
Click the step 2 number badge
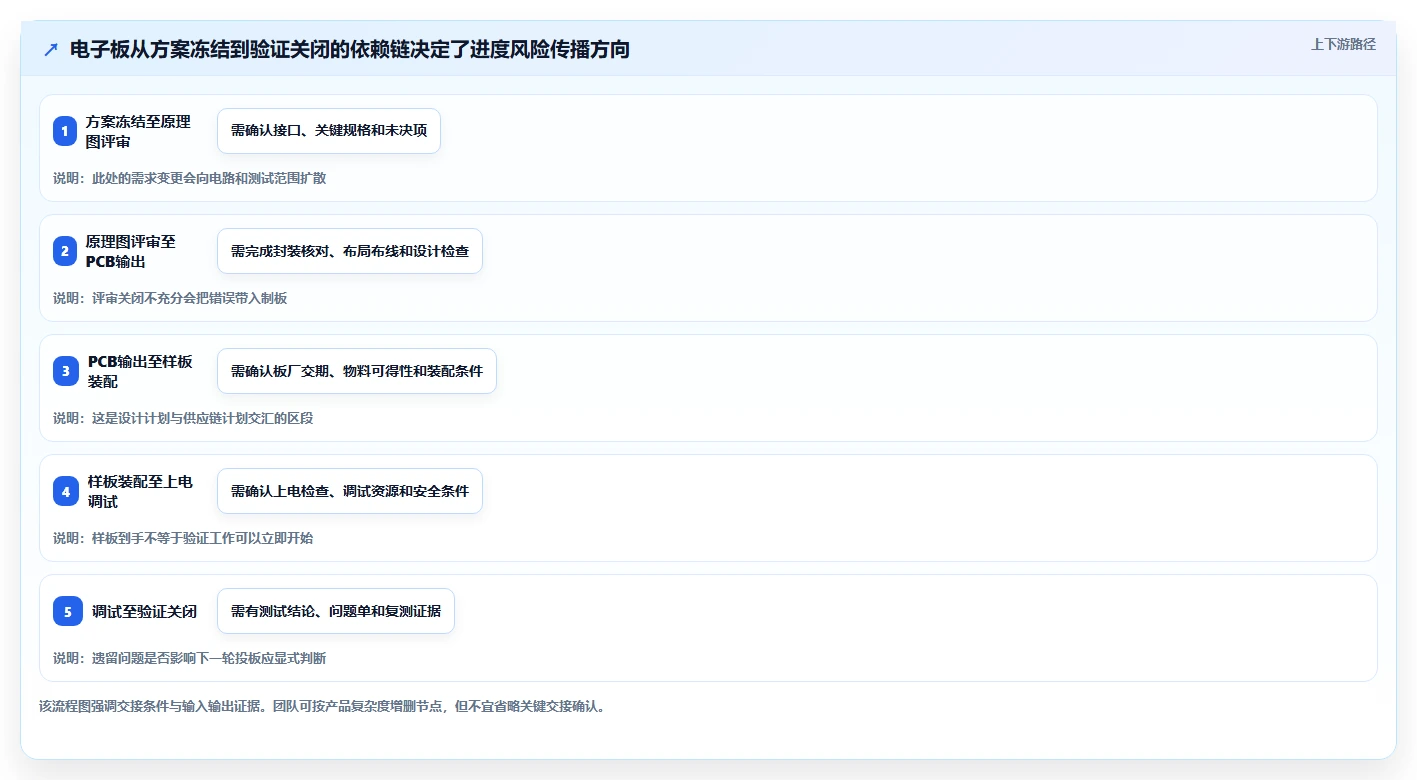65,251
